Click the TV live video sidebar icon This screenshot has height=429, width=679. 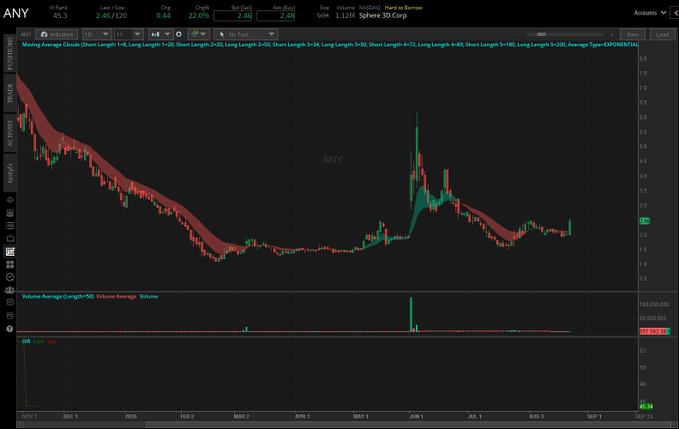click(x=10, y=239)
